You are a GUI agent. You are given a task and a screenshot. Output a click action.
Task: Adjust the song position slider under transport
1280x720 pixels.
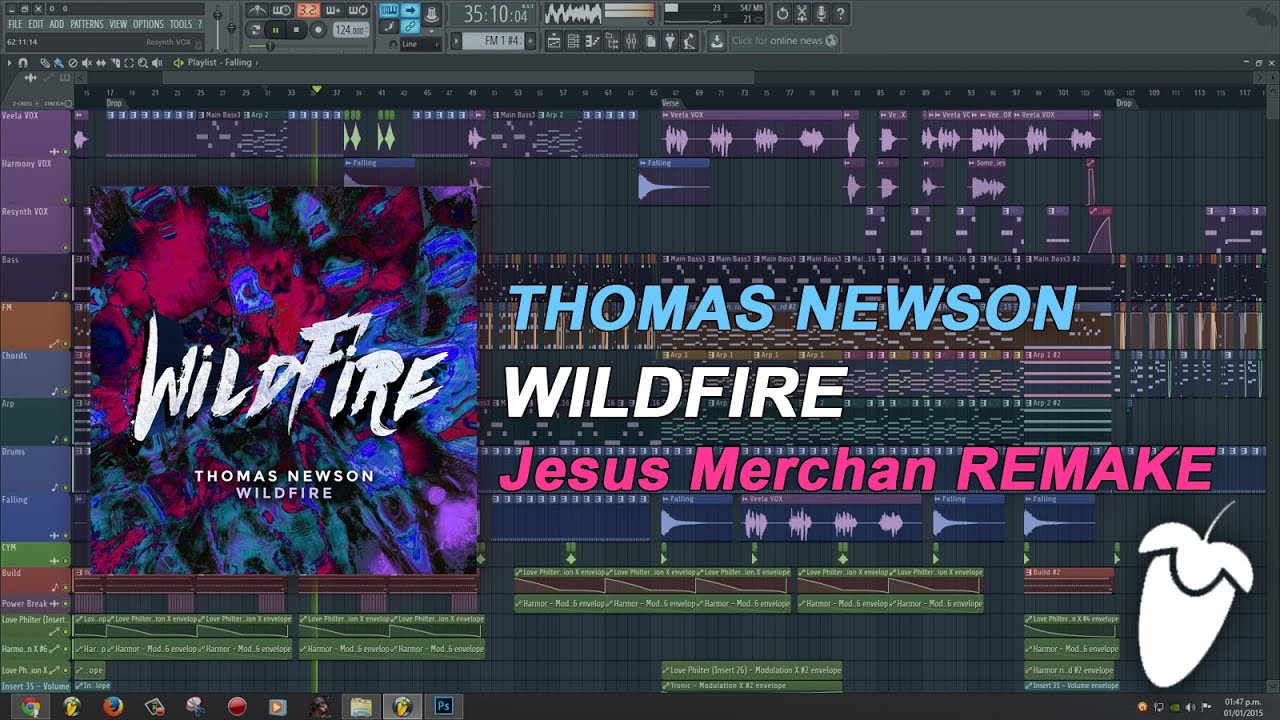[307, 46]
